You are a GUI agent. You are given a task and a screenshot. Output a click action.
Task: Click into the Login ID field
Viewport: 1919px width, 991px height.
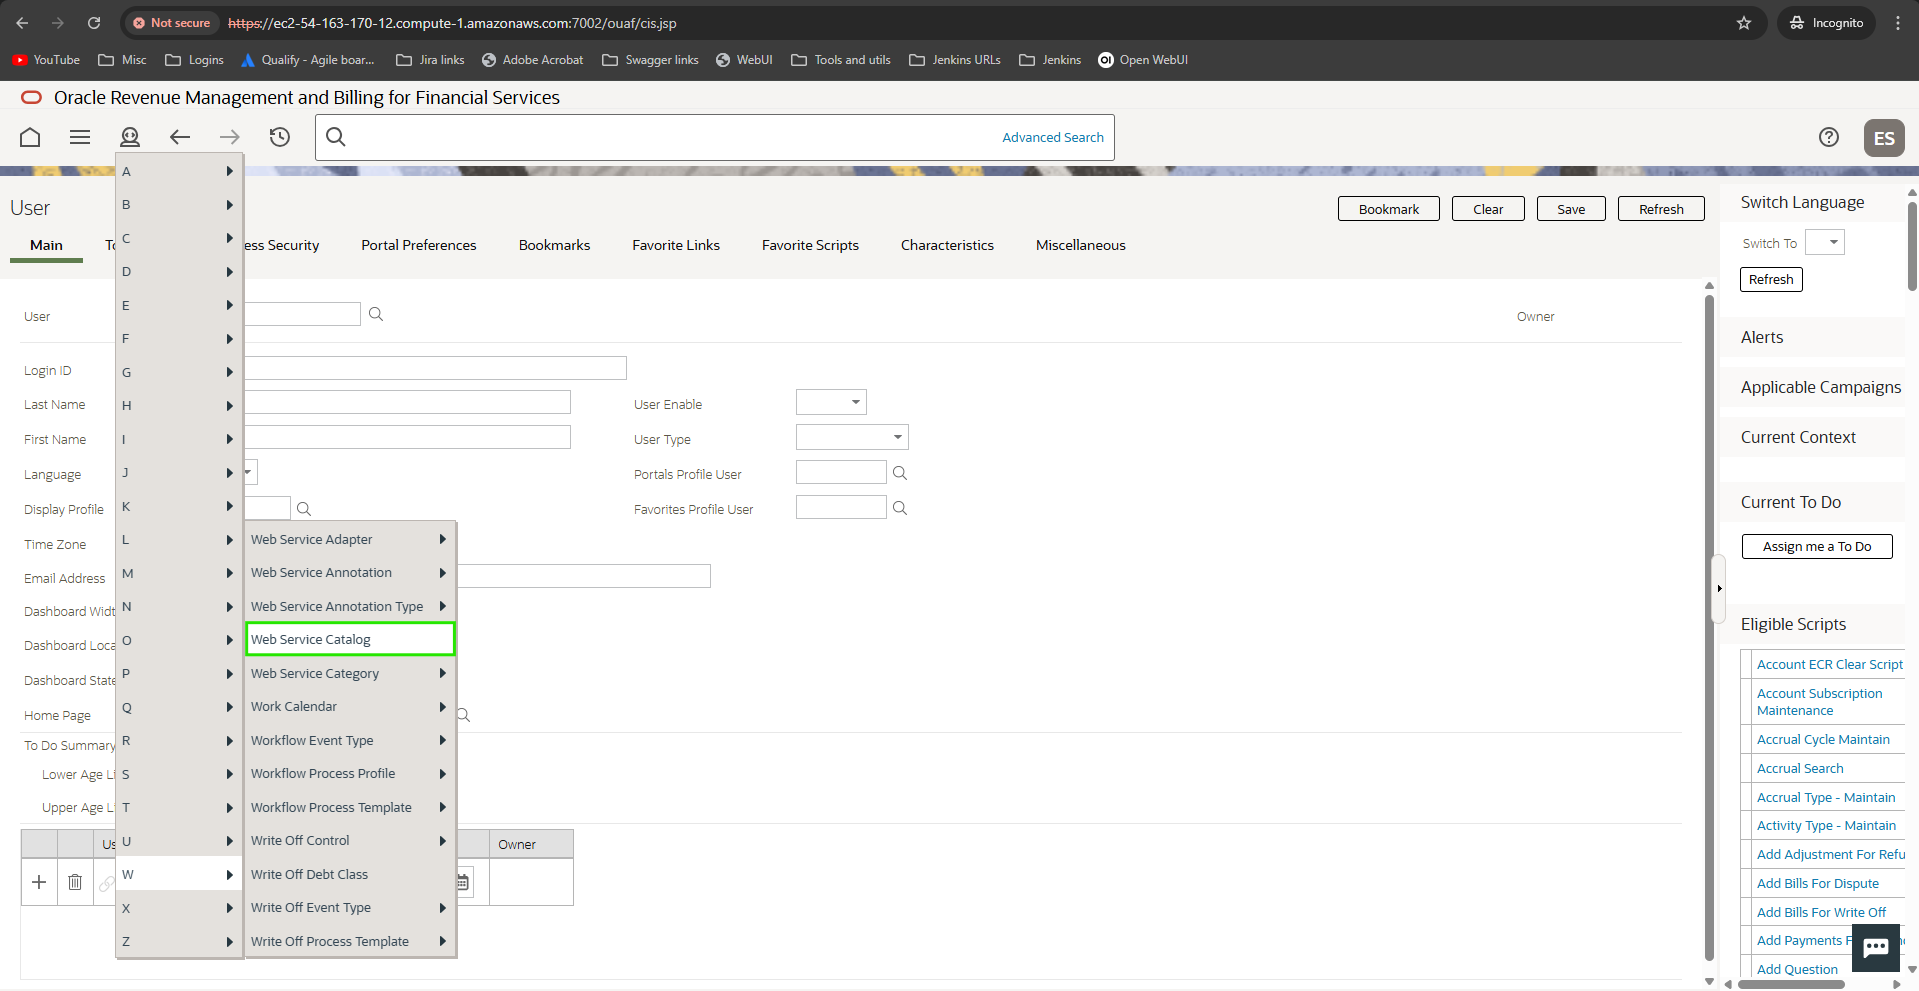click(435, 368)
